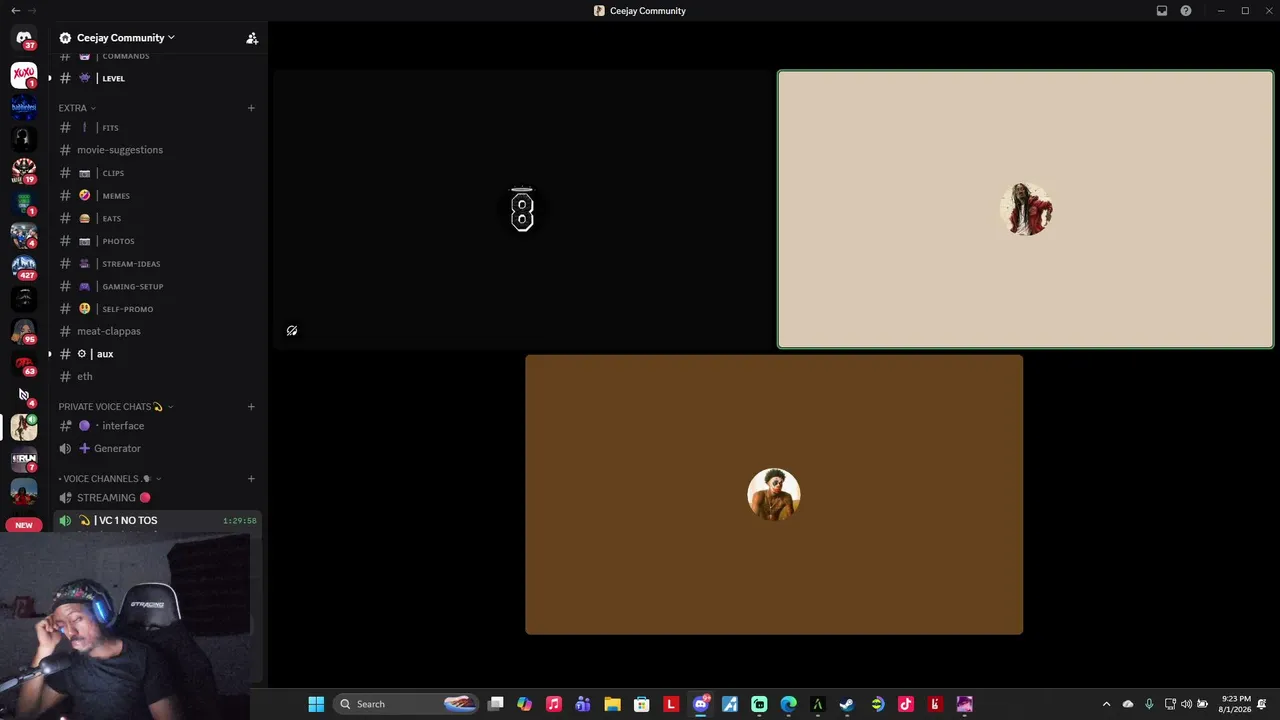This screenshot has height=720, width=1280.
Task: Open the GAMING-SETUP channel
Action: click(156, 286)
